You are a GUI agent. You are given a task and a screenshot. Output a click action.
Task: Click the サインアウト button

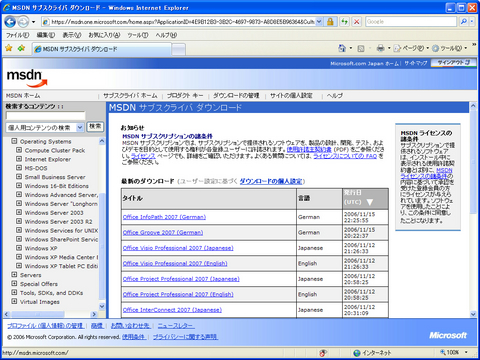pos(453,63)
